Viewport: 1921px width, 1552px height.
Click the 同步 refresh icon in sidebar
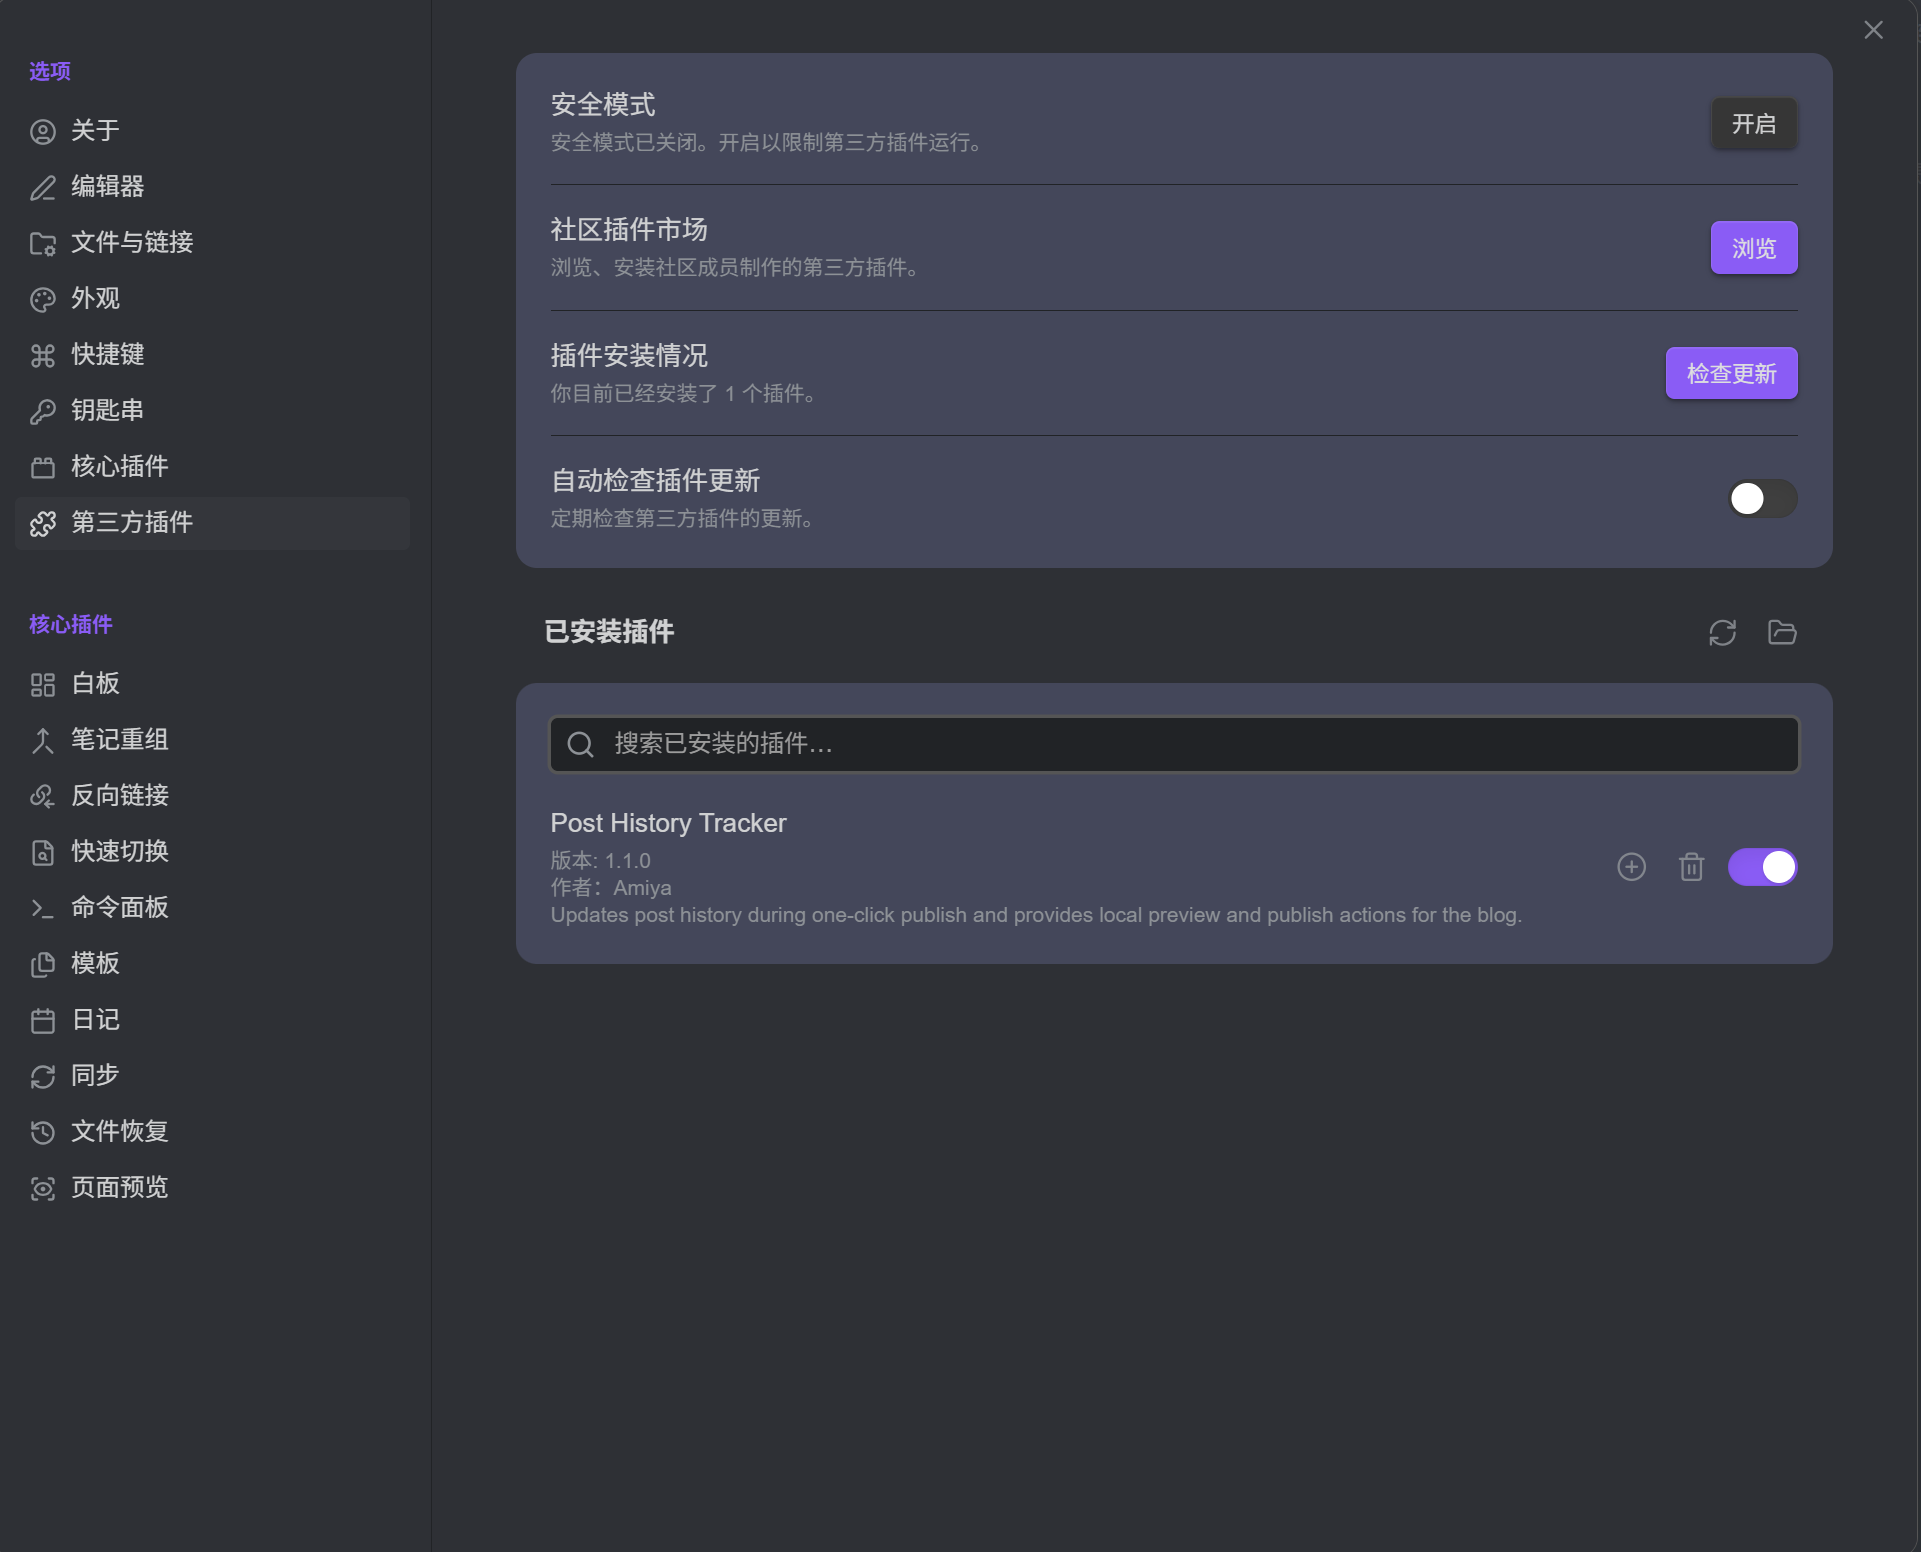43,1077
